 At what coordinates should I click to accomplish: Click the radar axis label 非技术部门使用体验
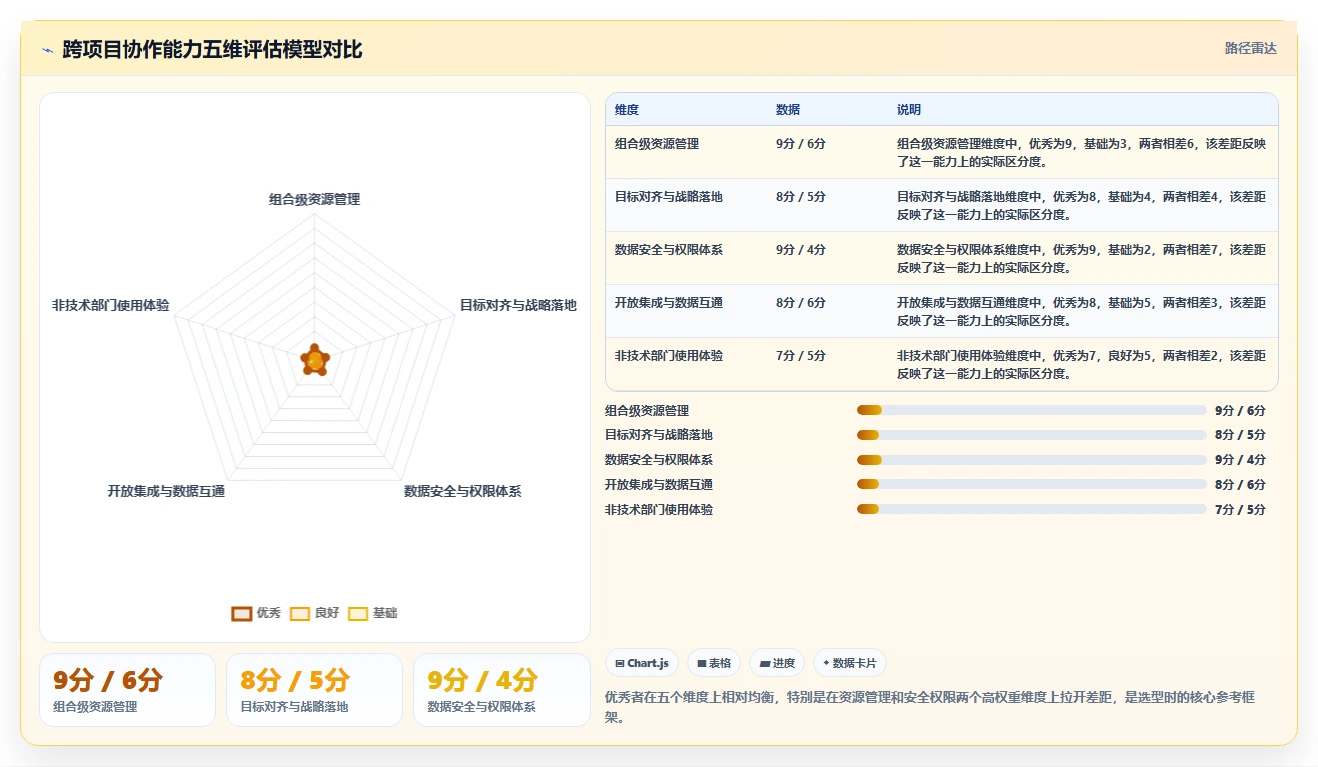111,305
